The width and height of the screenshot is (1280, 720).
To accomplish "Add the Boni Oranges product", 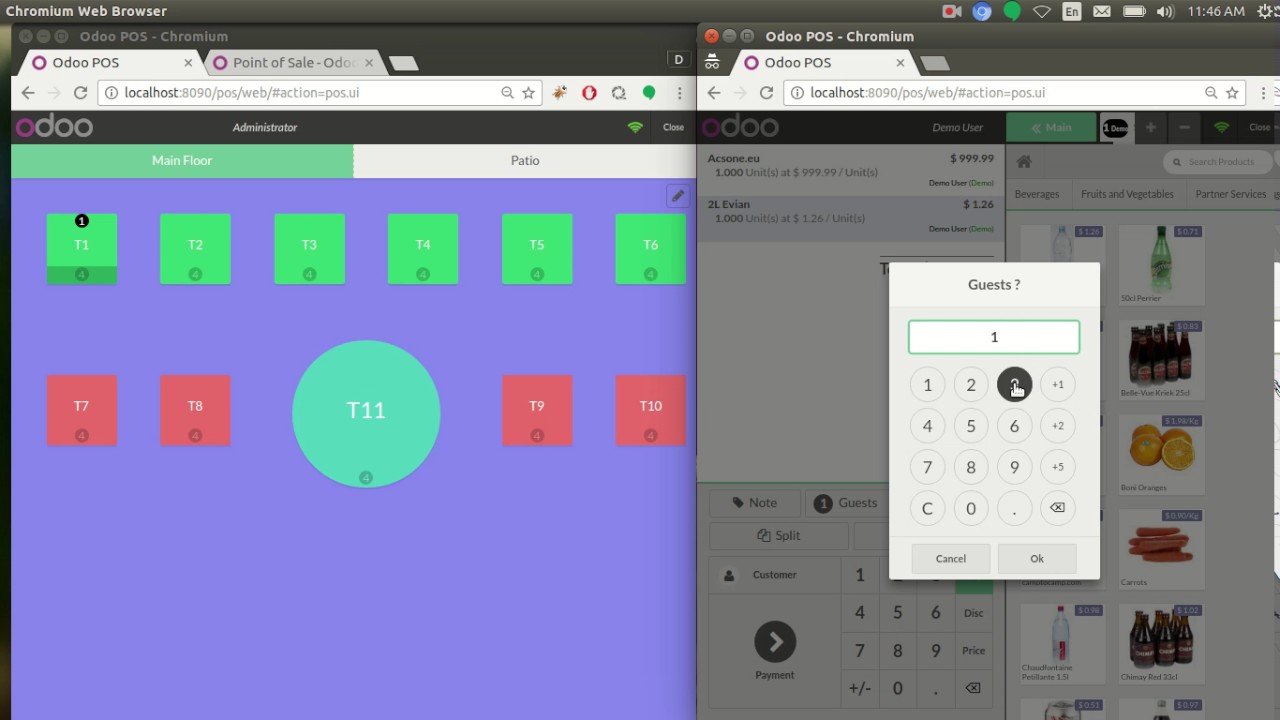I will (x=1160, y=455).
